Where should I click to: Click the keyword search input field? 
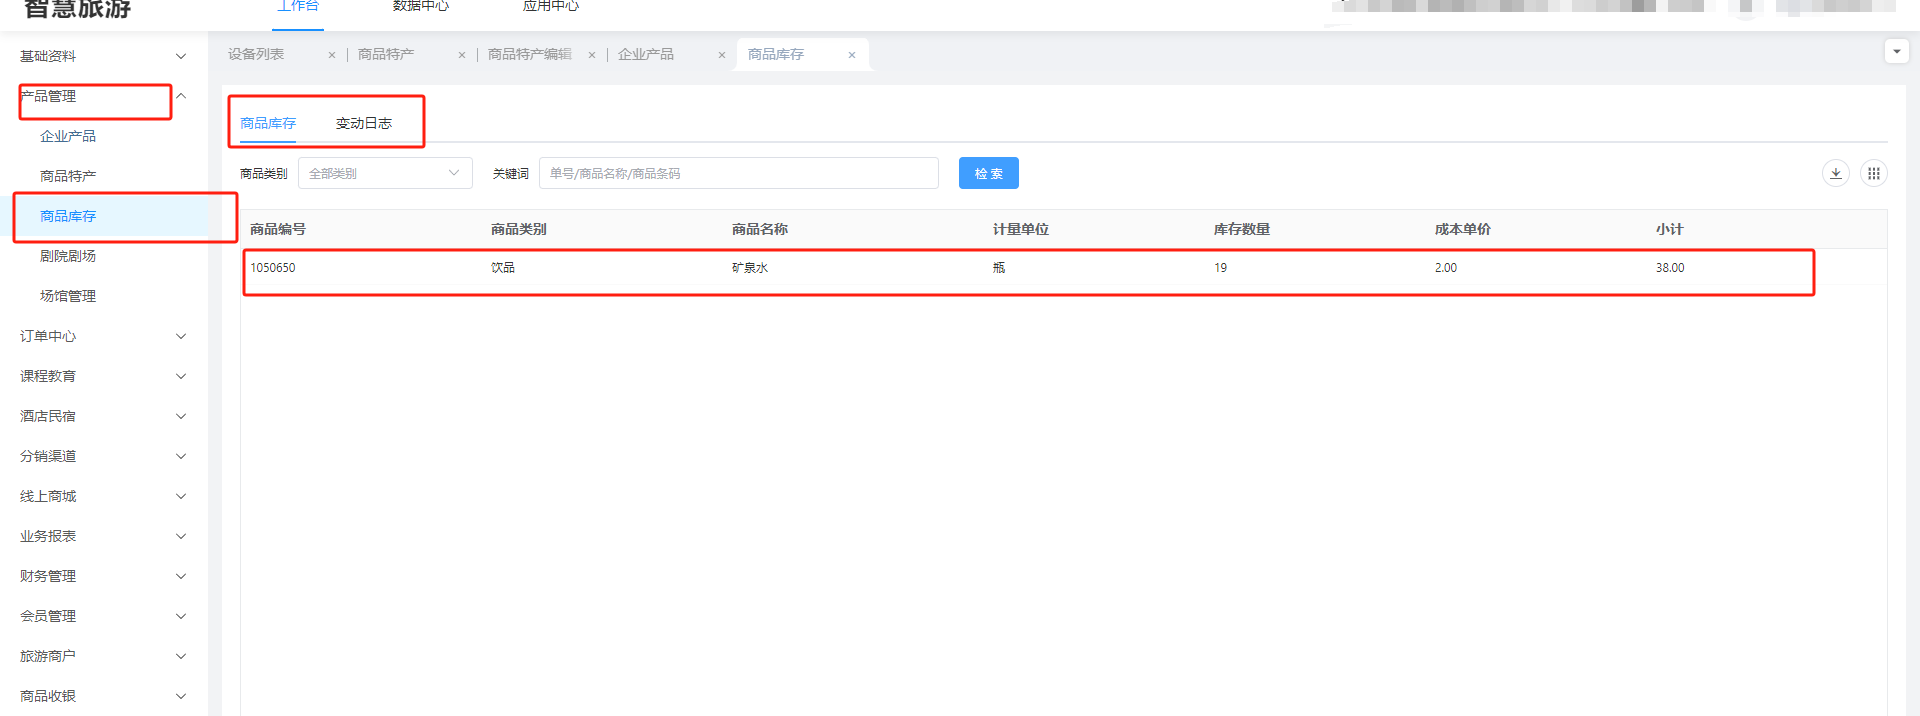(738, 173)
